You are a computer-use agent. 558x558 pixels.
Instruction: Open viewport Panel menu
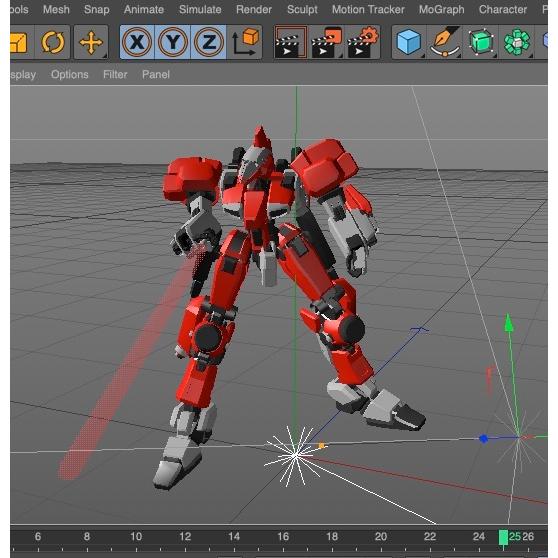click(x=156, y=74)
